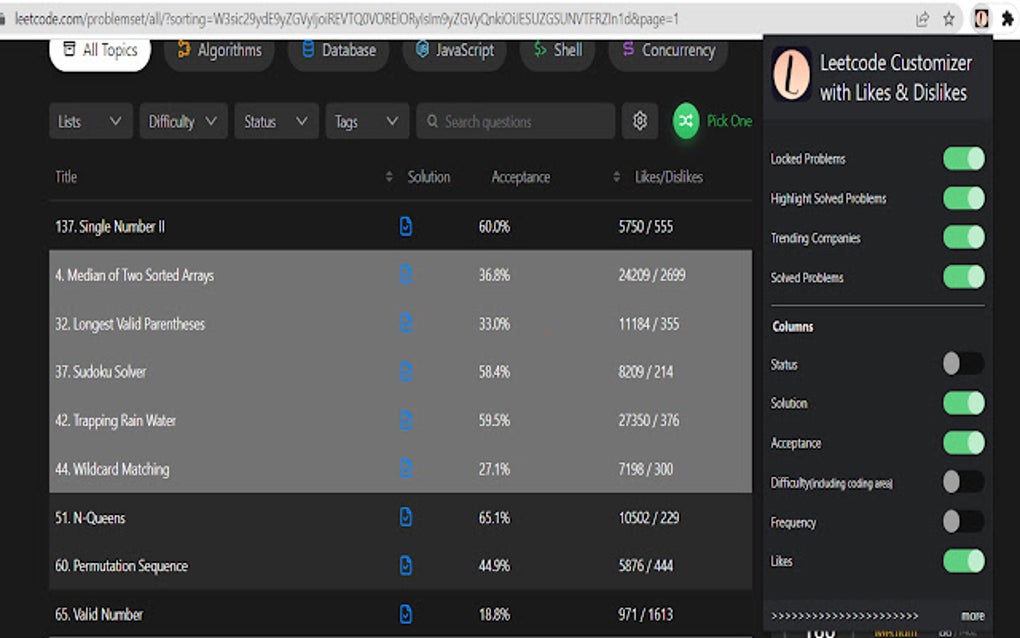Toggle the Locked Problems switch
This screenshot has width=1020, height=638.
coord(964,159)
